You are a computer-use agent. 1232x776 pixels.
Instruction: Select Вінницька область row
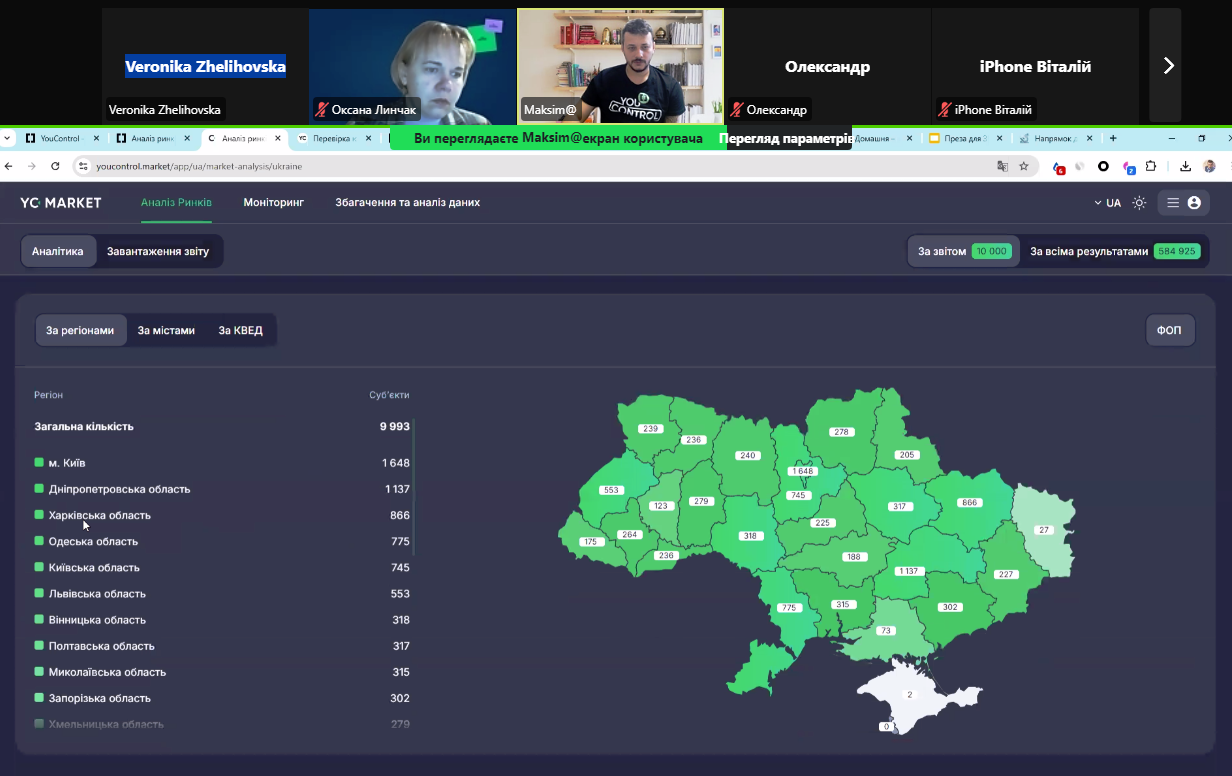pyautogui.click(x=222, y=620)
